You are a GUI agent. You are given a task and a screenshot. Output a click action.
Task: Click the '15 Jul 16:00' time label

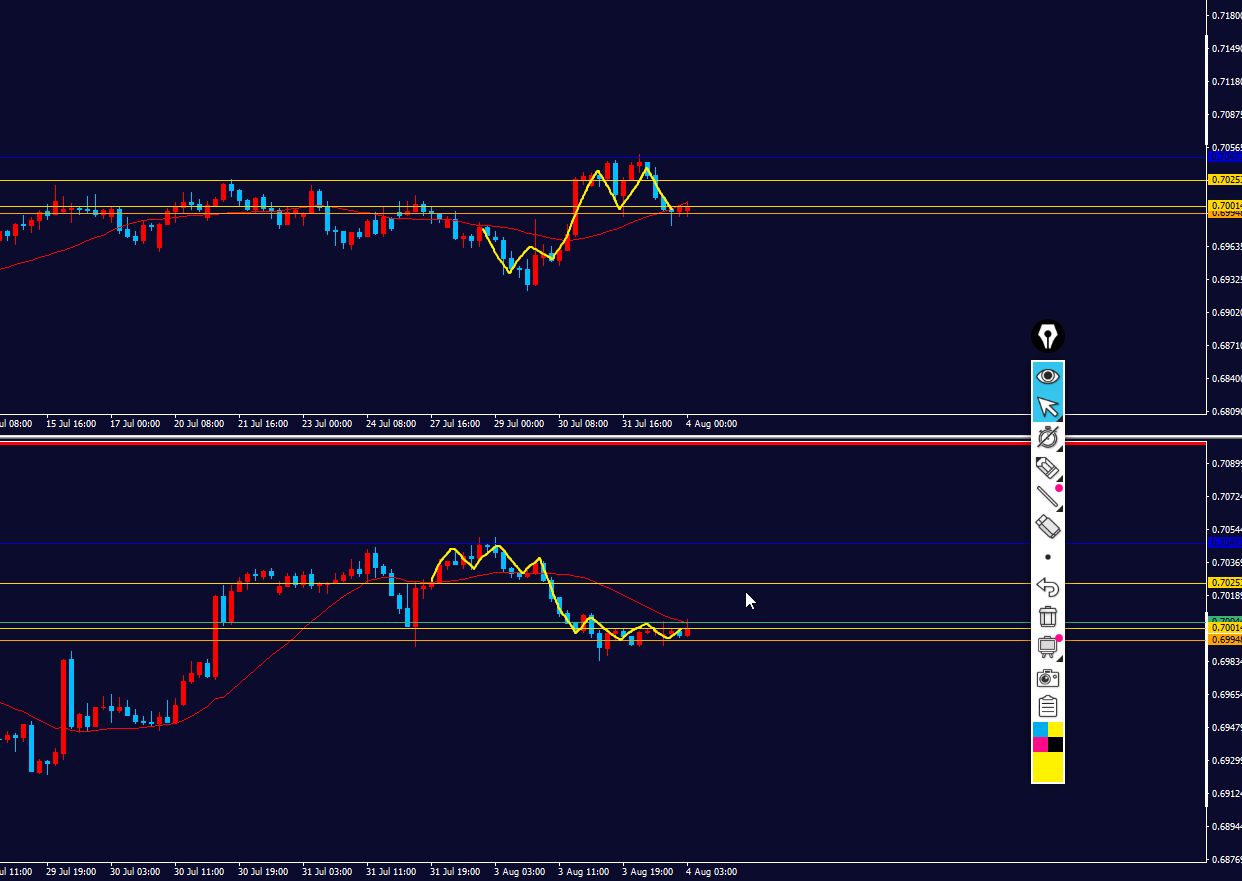click(x=72, y=424)
